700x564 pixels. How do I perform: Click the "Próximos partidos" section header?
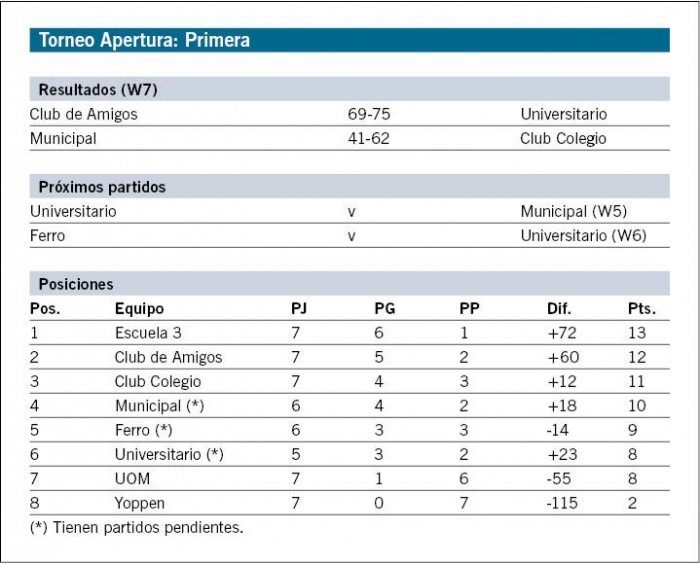(102, 187)
